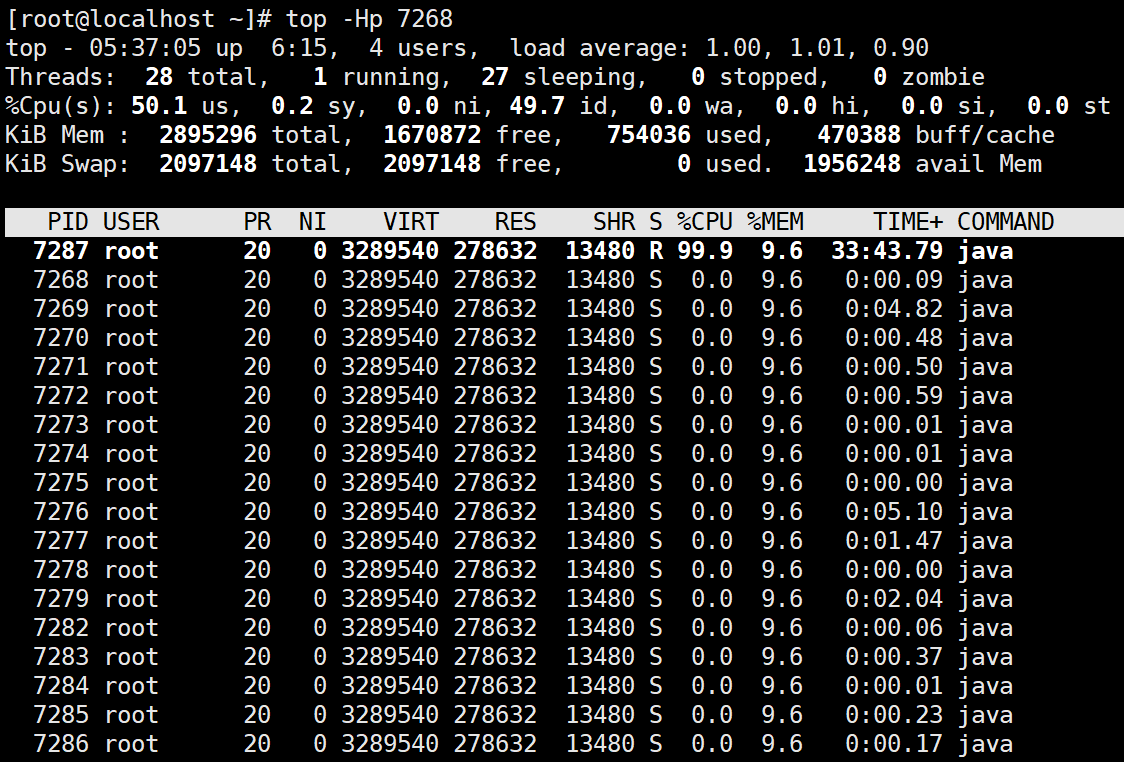Image resolution: width=1124 pixels, height=762 pixels.
Task: Select the thread row with PID 7268
Action: click(x=60, y=280)
